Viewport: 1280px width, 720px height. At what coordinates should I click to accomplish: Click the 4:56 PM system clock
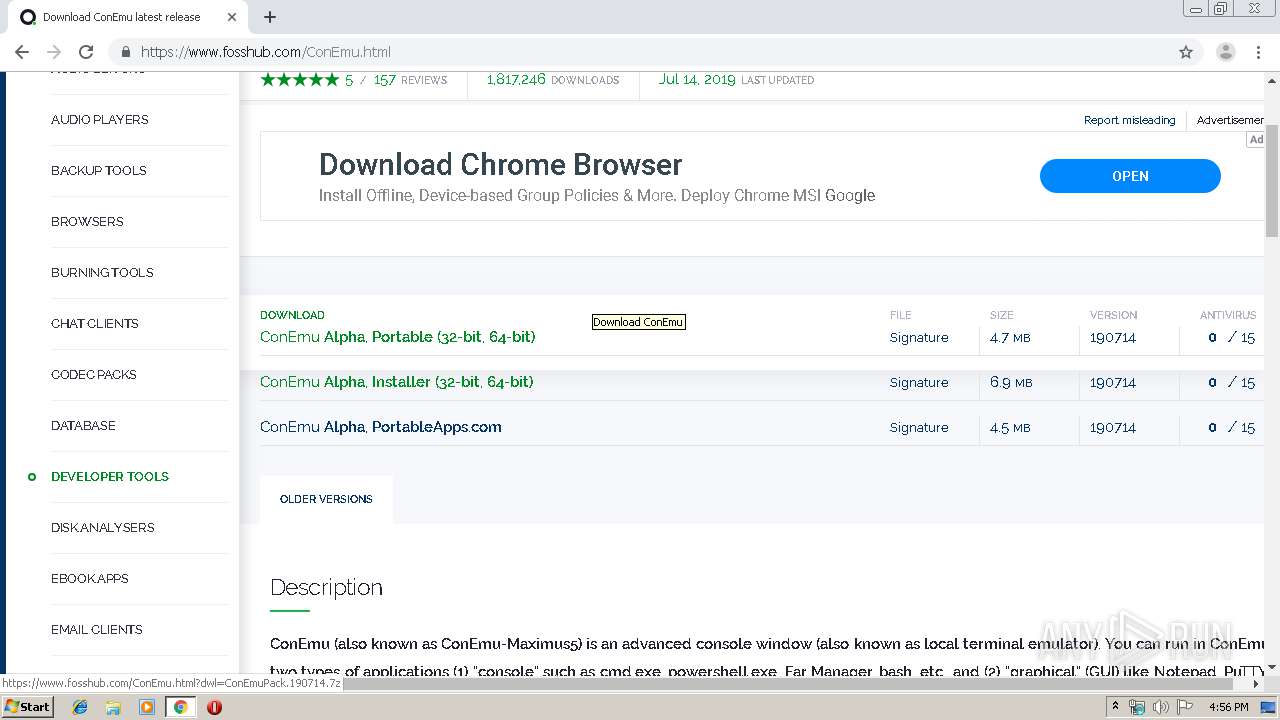(1228, 707)
